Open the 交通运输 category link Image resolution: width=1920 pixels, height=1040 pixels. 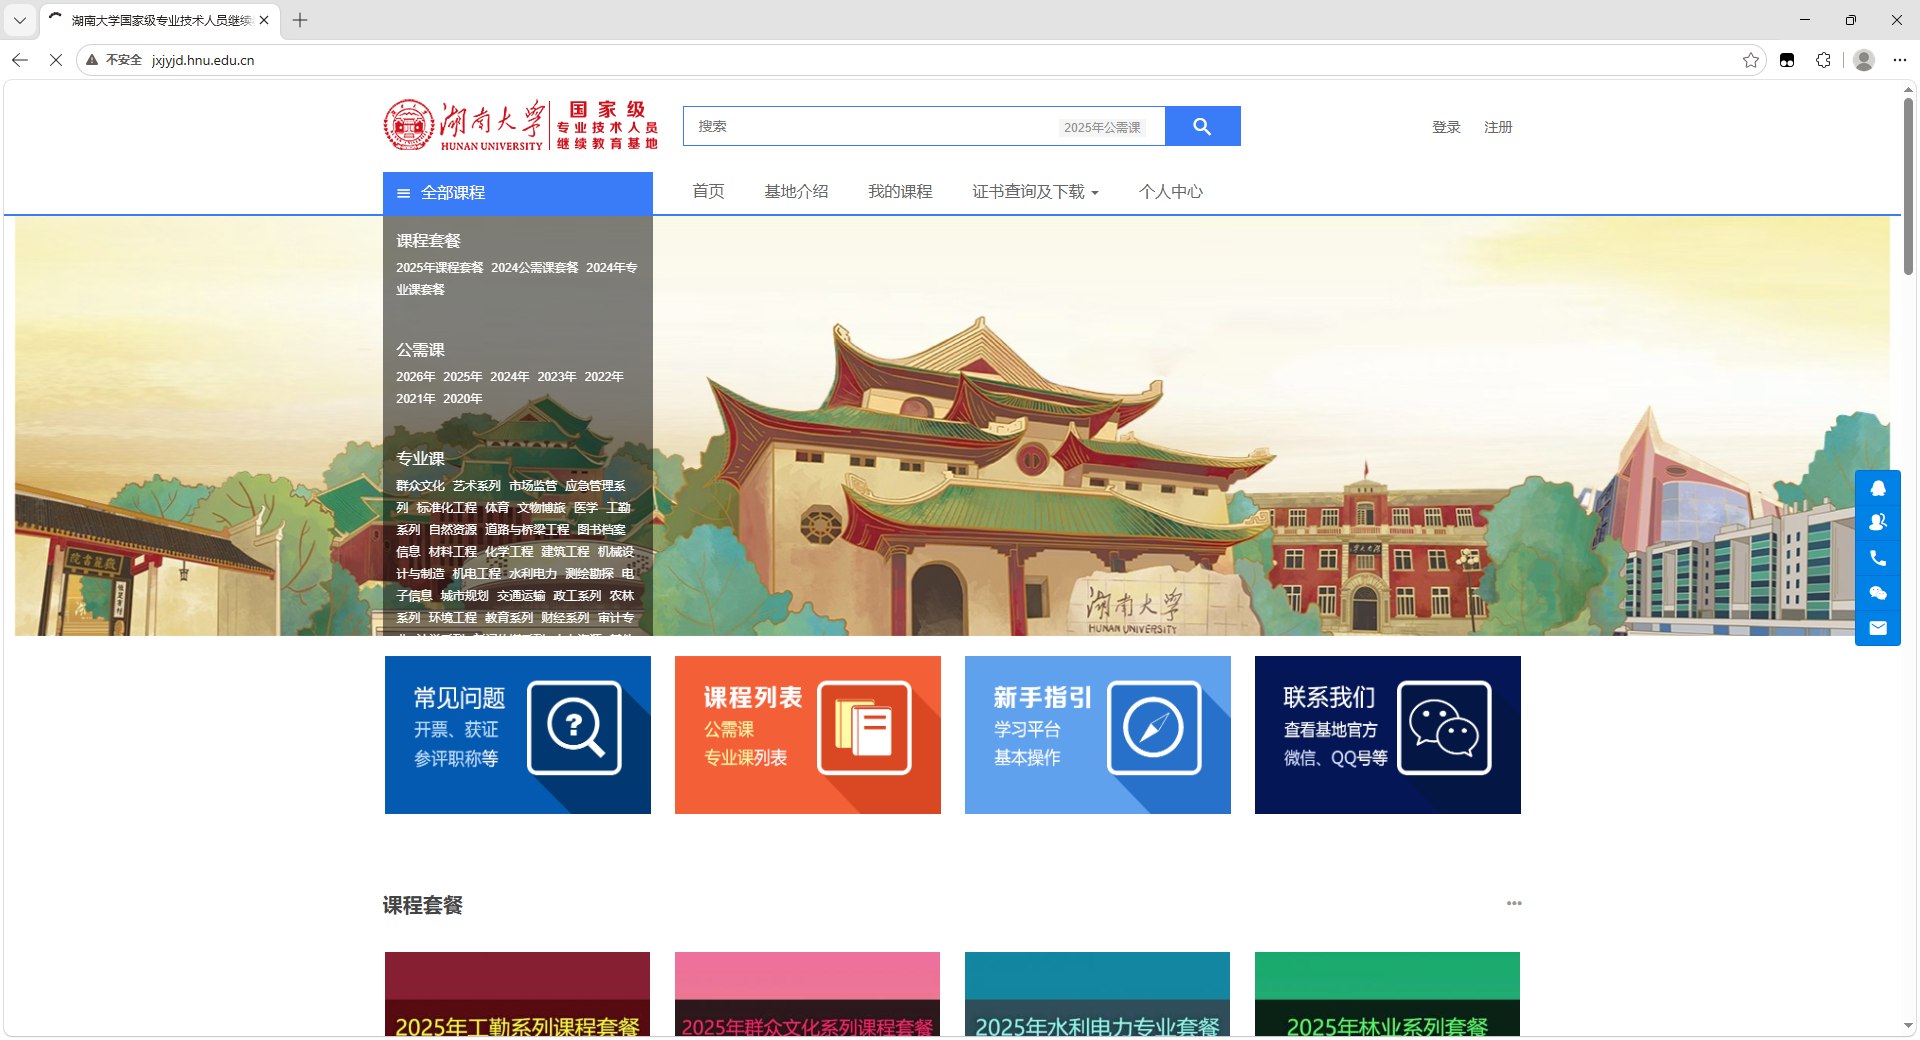[x=521, y=596]
